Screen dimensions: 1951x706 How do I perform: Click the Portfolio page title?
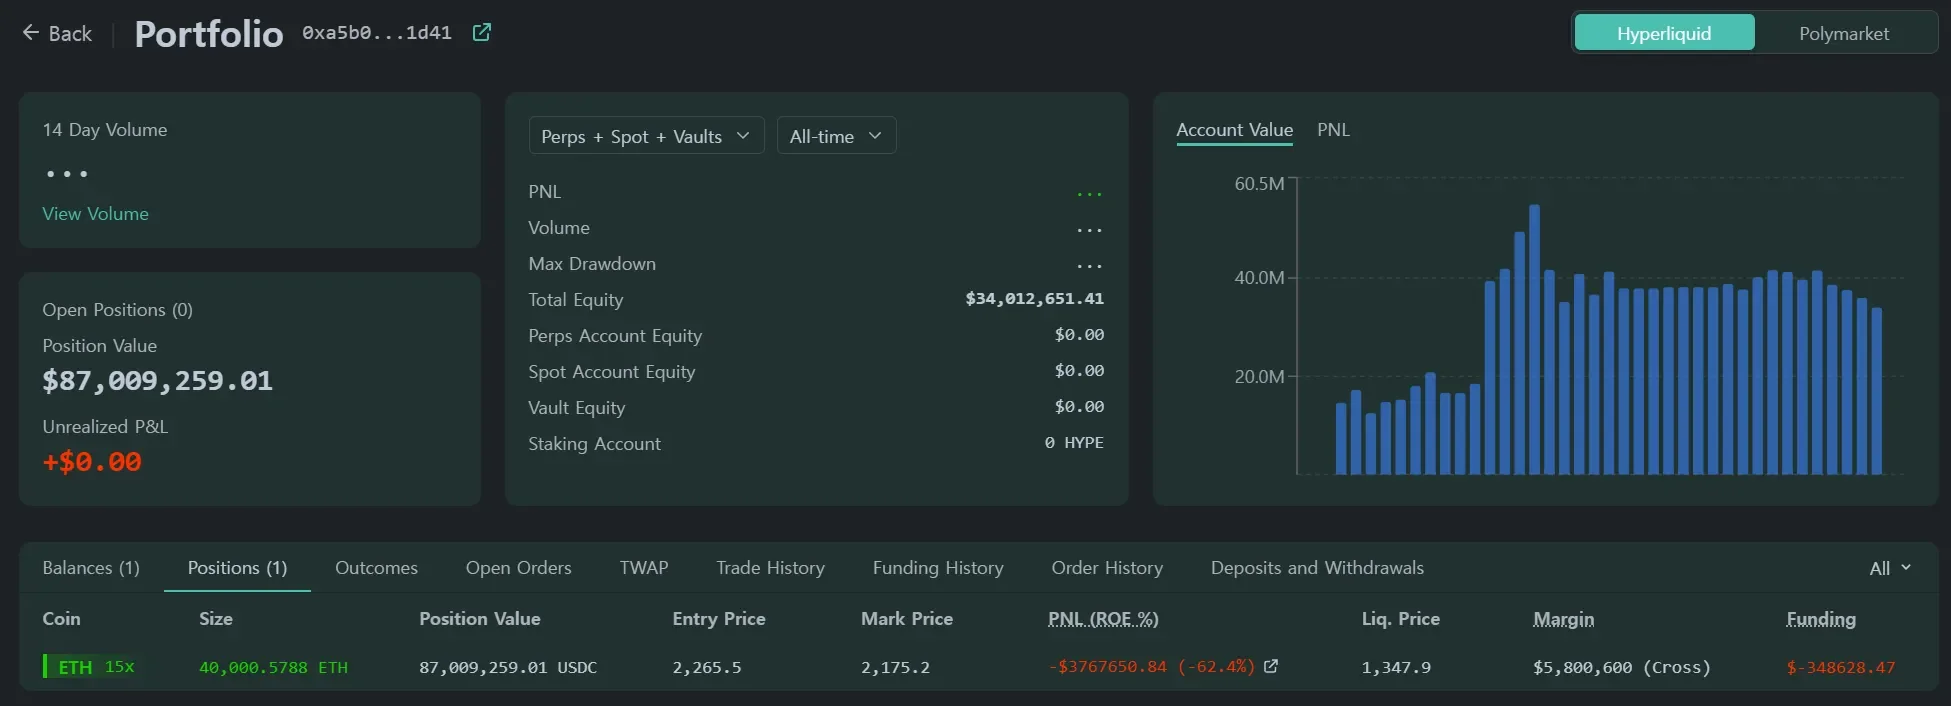point(209,34)
